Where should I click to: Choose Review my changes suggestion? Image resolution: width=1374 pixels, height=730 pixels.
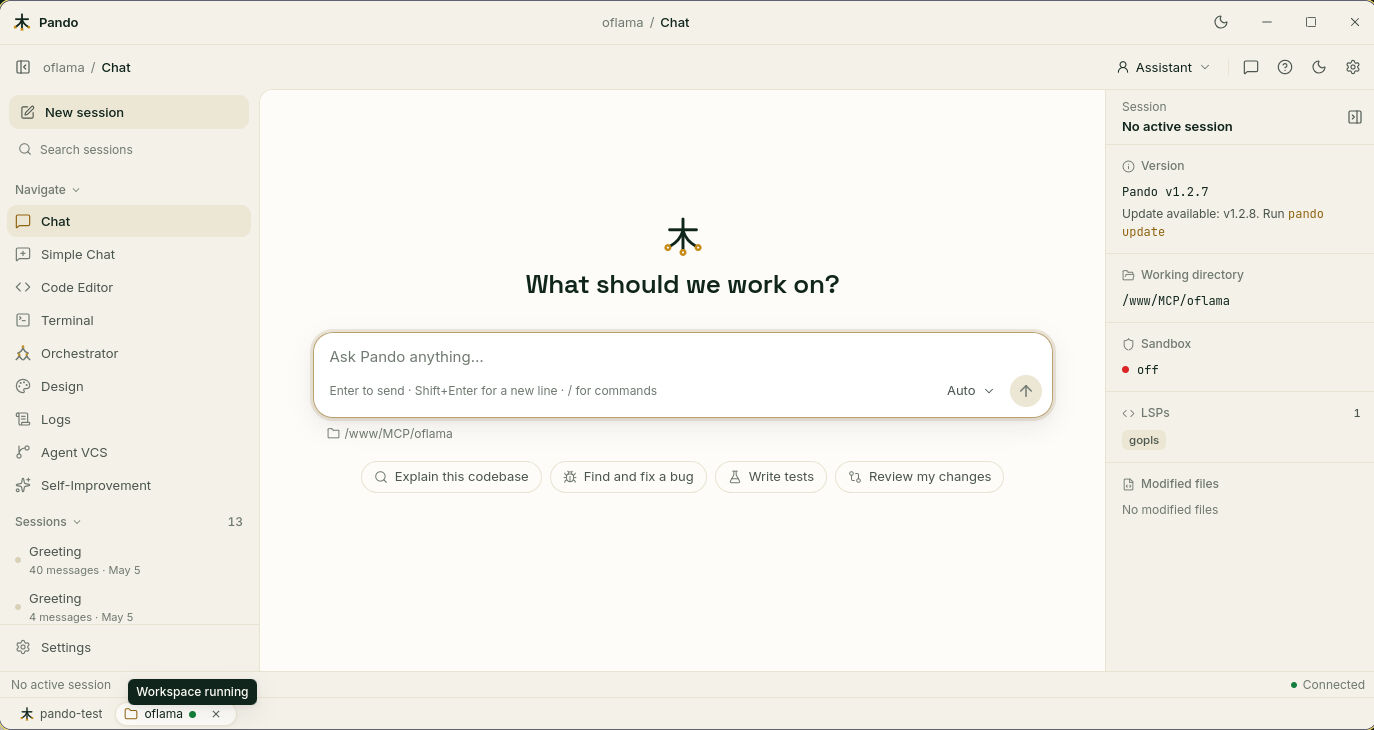[x=919, y=477]
